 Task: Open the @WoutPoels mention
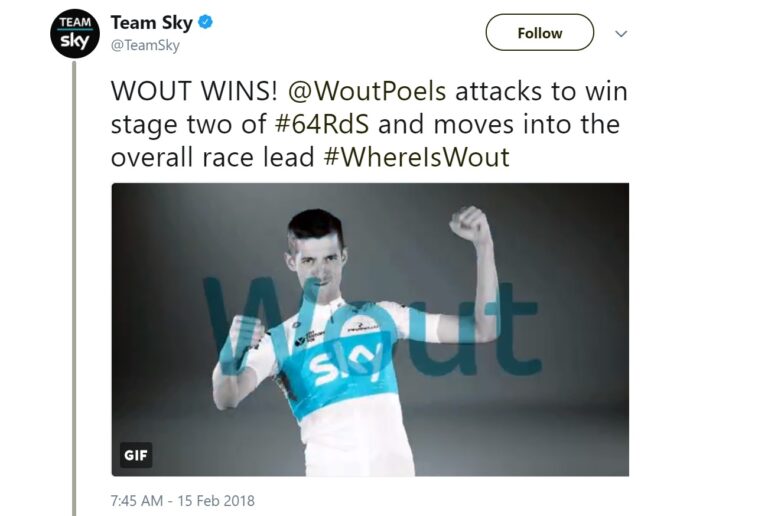tap(367, 91)
